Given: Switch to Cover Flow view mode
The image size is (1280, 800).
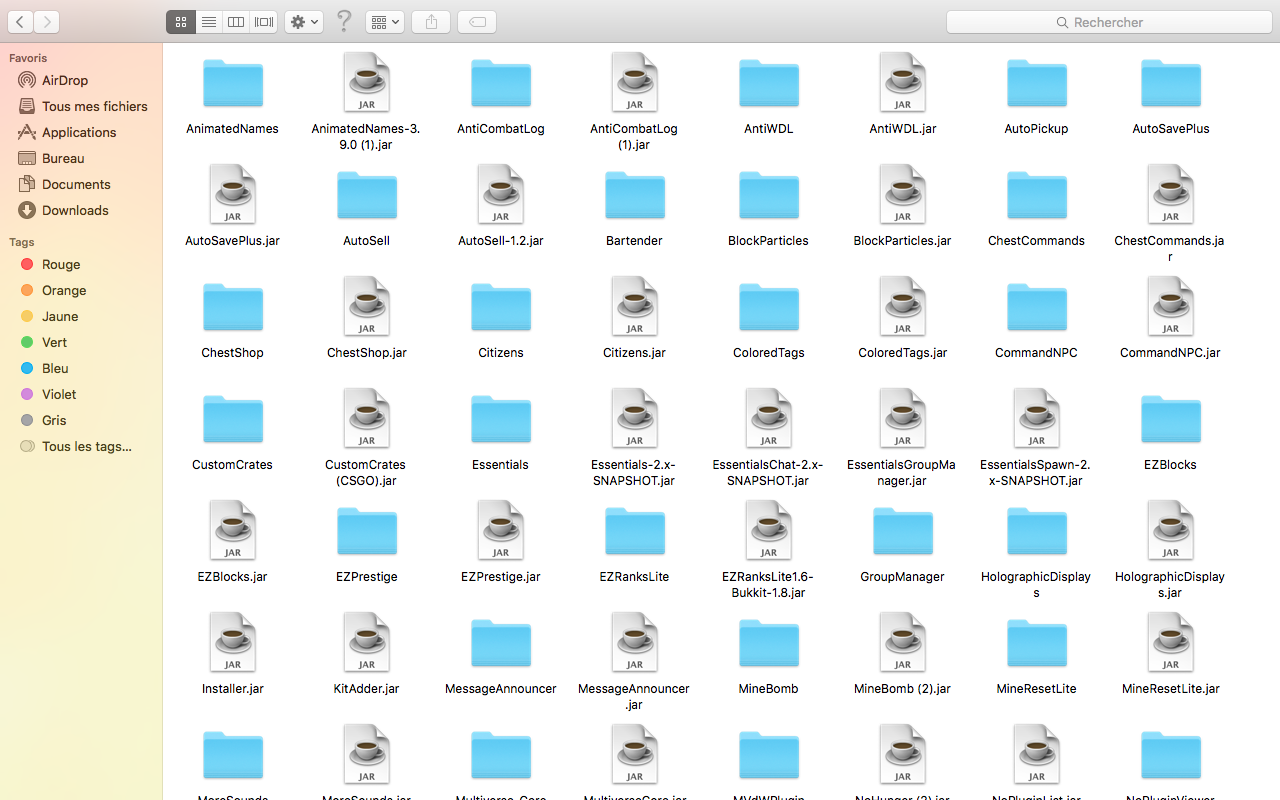Looking at the screenshot, I should [x=264, y=22].
